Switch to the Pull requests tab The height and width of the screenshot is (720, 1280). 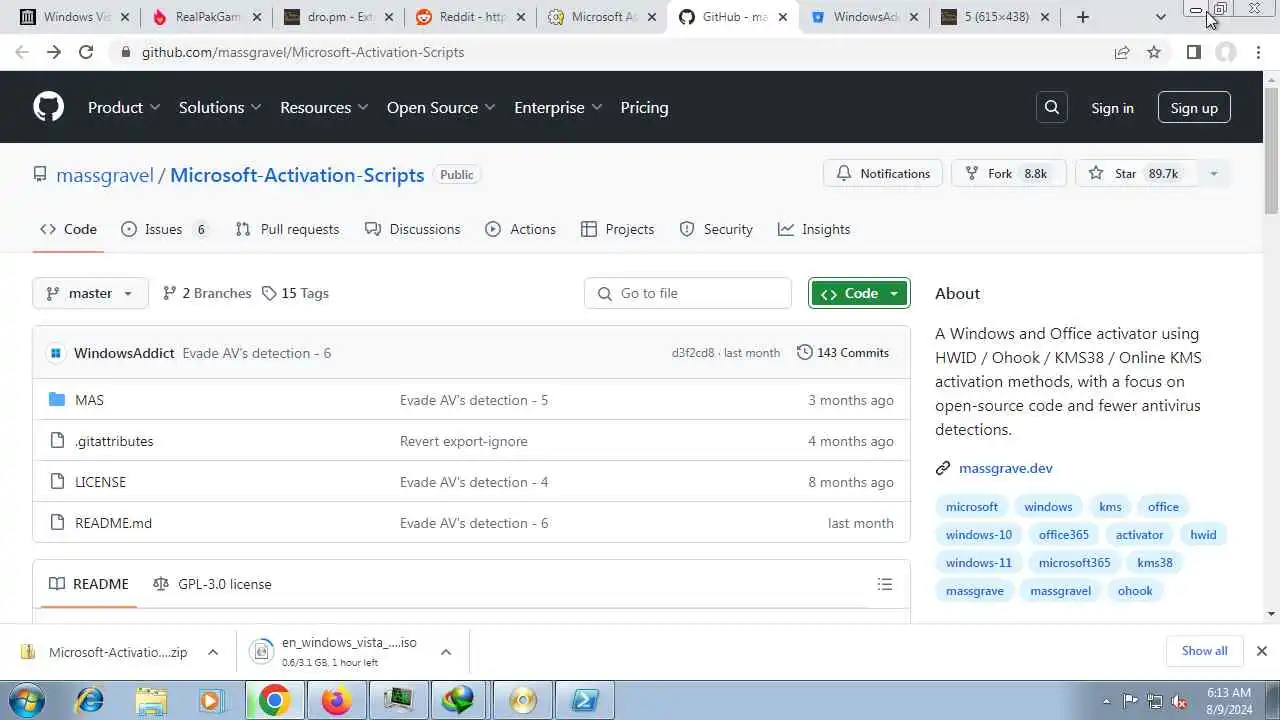pyautogui.click(x=287, y=229)
